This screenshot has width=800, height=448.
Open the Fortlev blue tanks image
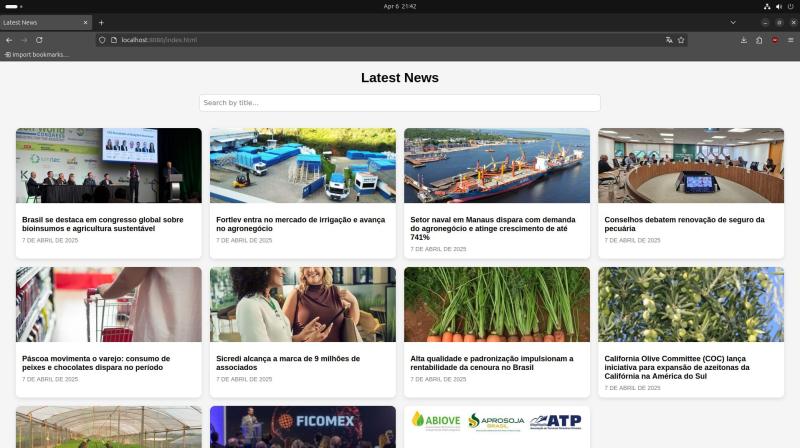click(x=303, y=165)
